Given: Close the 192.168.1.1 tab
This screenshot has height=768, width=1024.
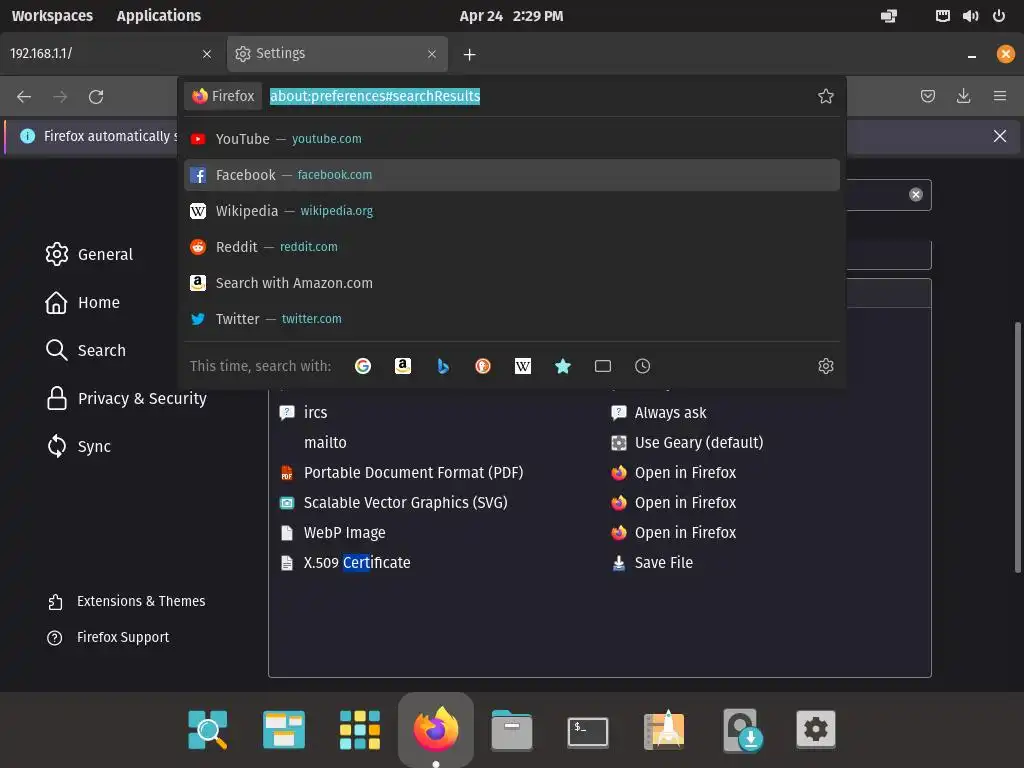Looking at the screenshot, I should point(207,54).
